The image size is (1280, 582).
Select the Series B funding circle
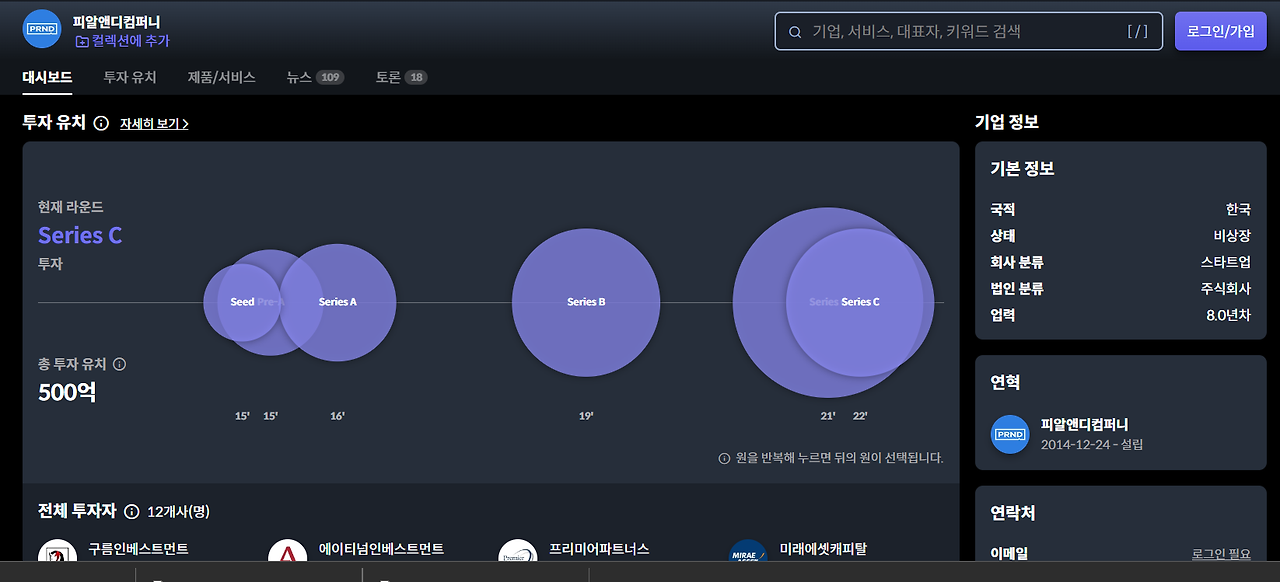point(586,301)
